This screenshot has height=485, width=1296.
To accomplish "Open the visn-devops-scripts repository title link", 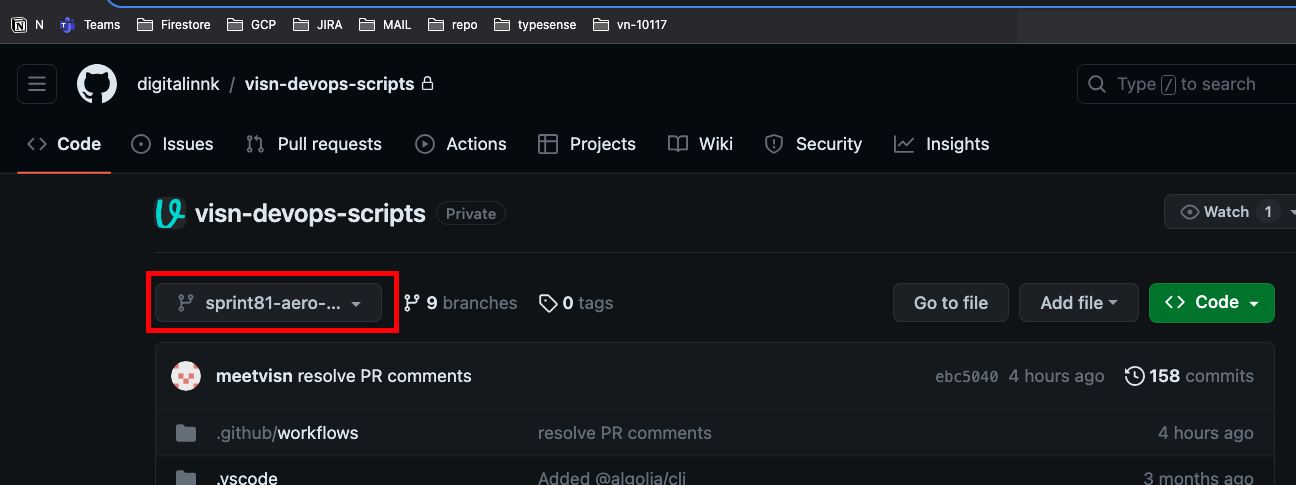I will point(310,213).
